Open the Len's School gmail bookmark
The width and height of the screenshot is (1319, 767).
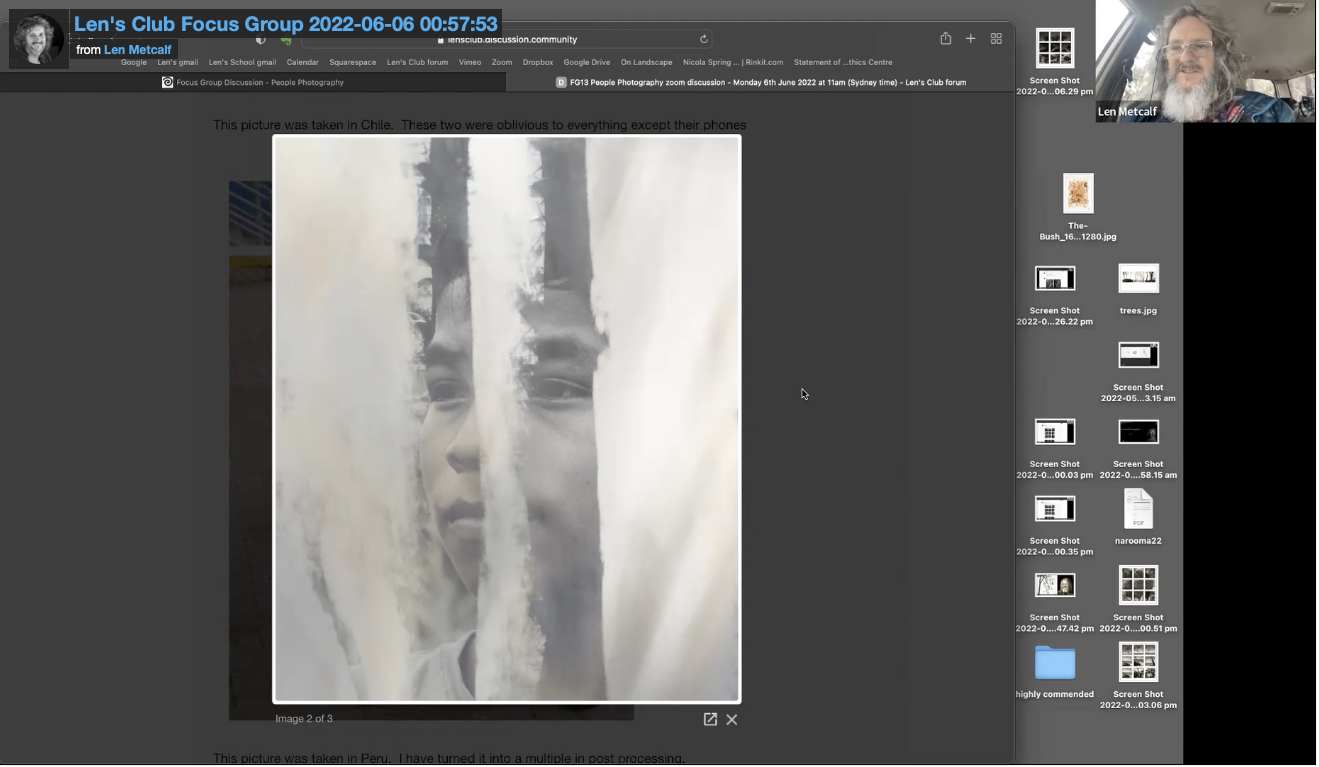(x=242, y=62)
